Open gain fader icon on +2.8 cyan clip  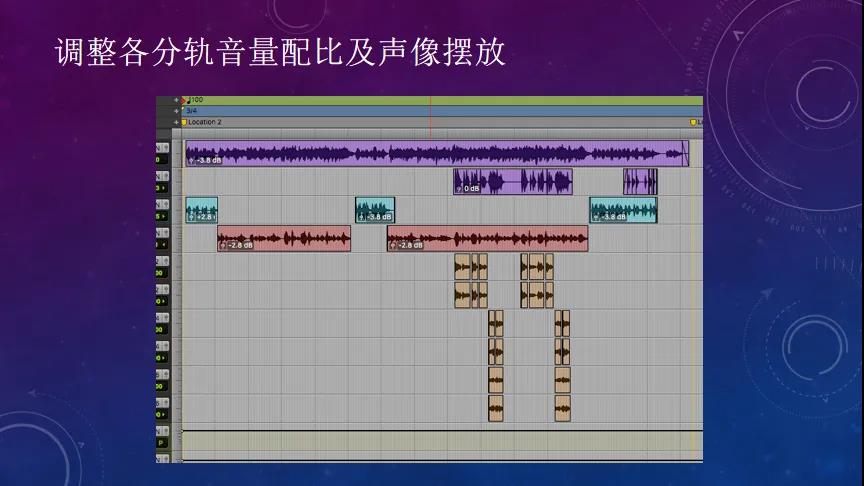192,217
